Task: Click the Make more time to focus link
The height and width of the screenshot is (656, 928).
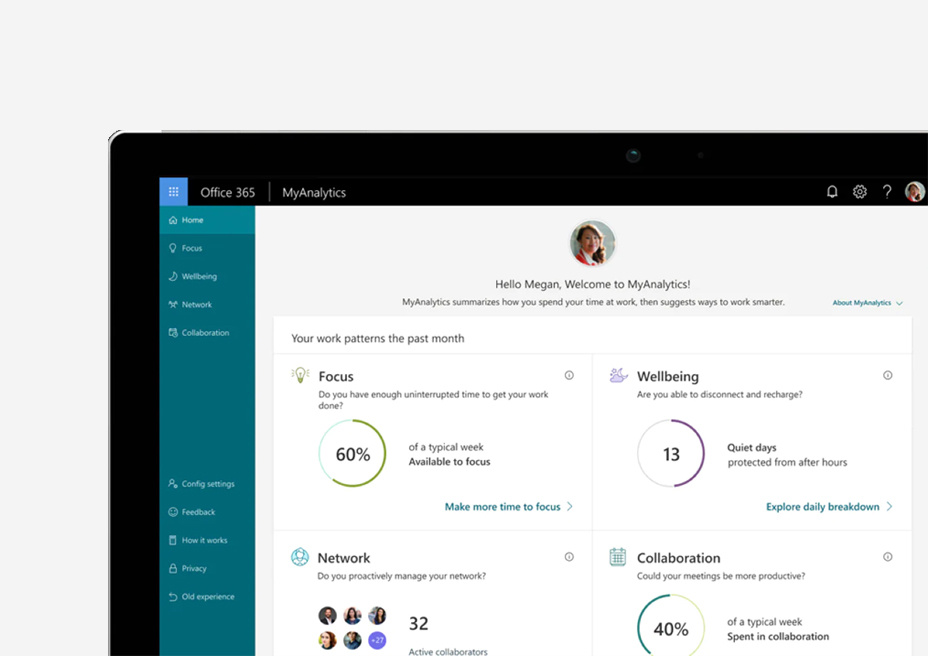Action: click(x=508, y=507)
